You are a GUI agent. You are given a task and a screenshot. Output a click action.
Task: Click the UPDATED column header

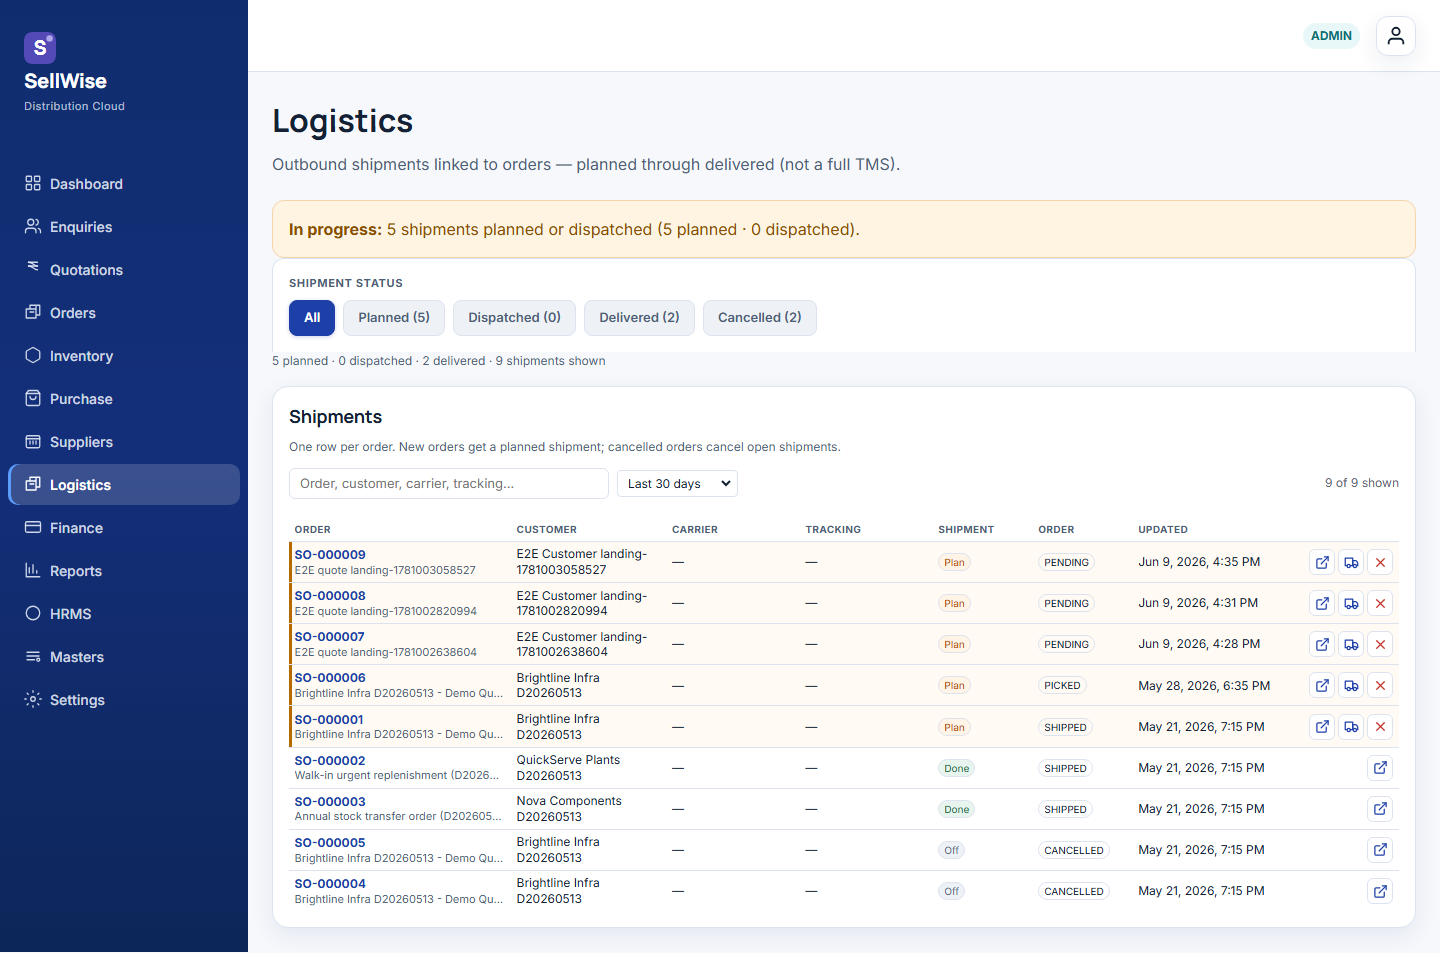1163,530
